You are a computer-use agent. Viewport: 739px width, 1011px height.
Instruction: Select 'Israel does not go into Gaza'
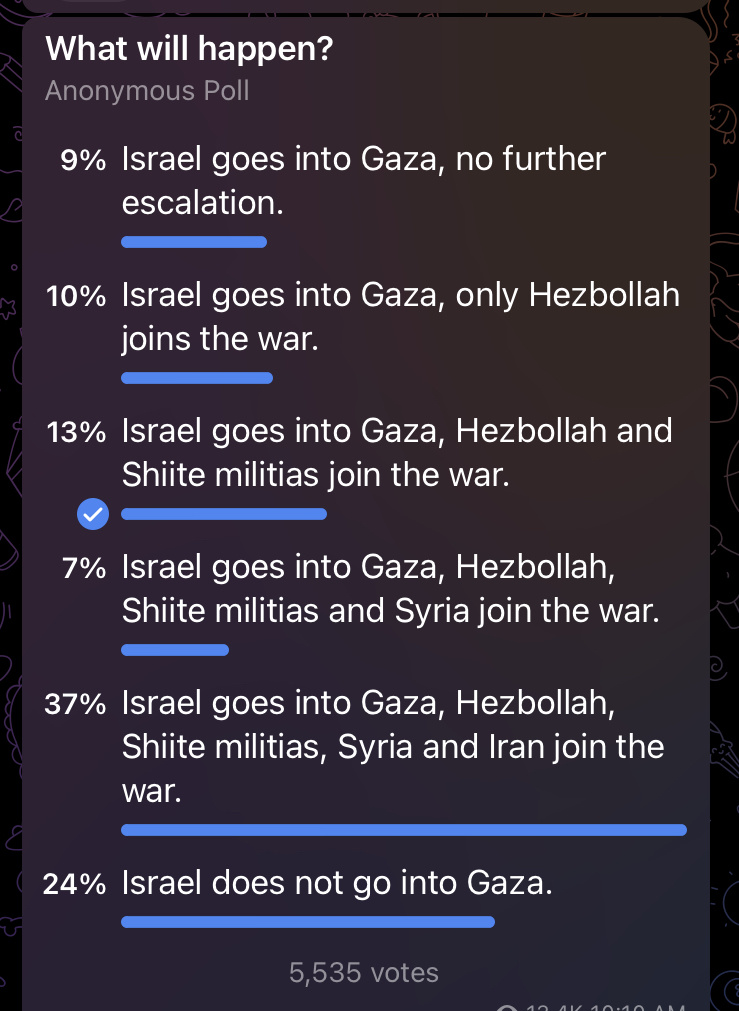337,883
